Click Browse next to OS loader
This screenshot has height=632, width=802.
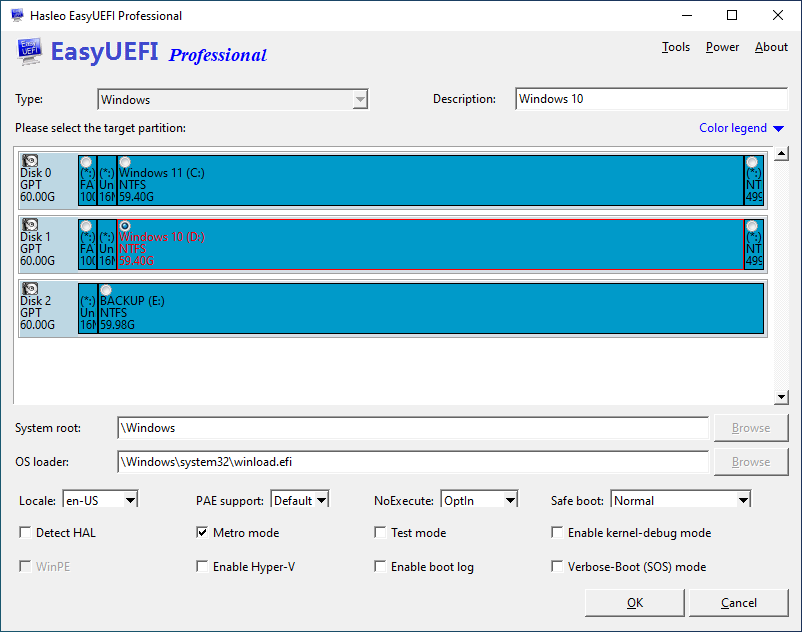point(751,462)
